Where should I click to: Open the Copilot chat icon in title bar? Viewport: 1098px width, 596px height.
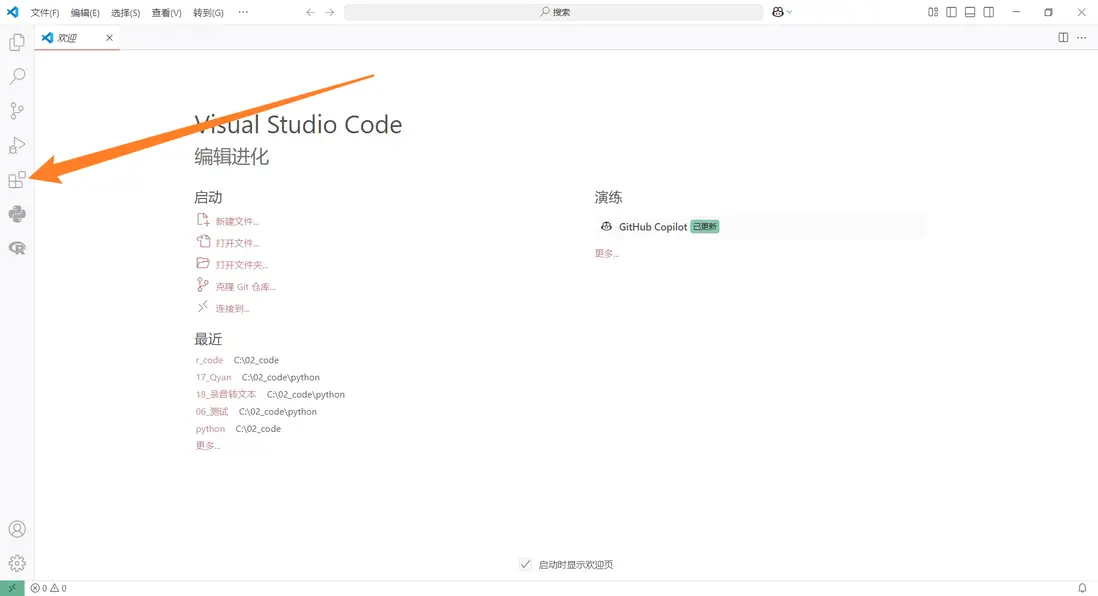coord(777,12)
